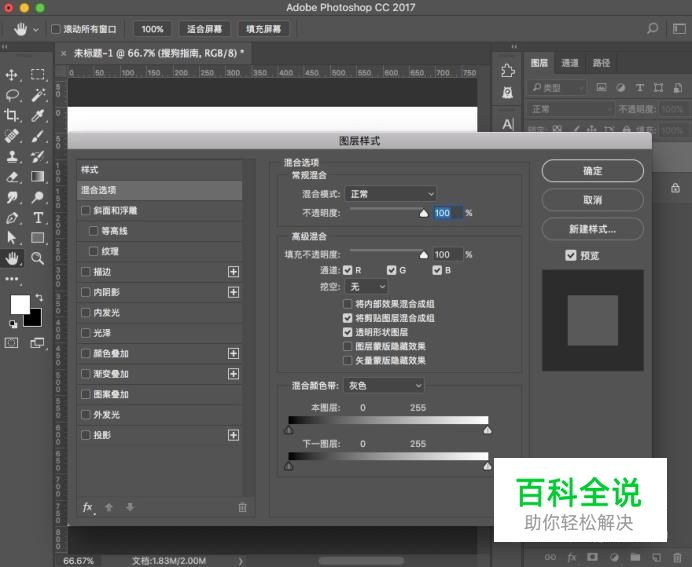The image size is (692, 567).
Task: Click the 确定 button
Action: [x=593, y=171]
